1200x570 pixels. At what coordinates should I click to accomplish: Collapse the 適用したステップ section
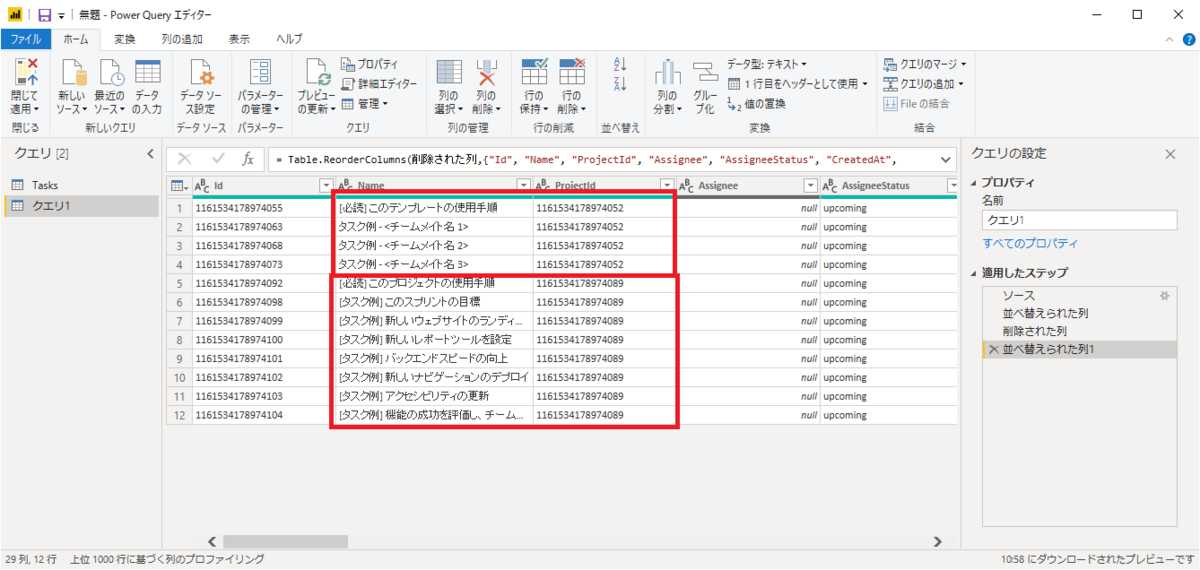(975, 273)
